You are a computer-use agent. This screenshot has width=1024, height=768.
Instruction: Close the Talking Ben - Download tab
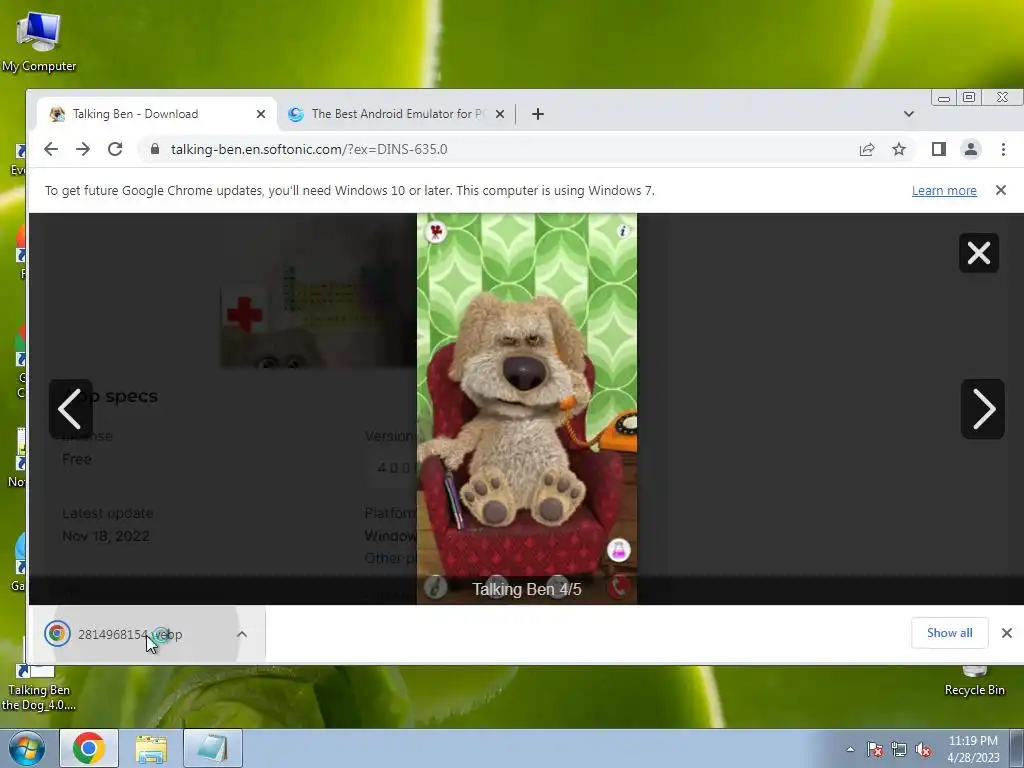pyautogui.click(x=261, y=114)
